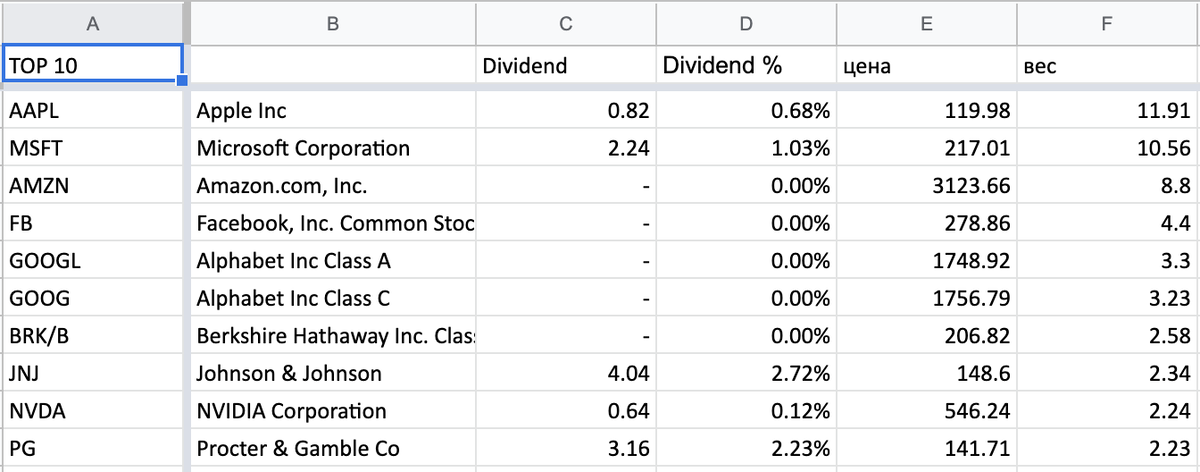This screenshot has width=1200, height=472.
Task: Select column D header
Action: pyautogui.click(x=746, y=24)
